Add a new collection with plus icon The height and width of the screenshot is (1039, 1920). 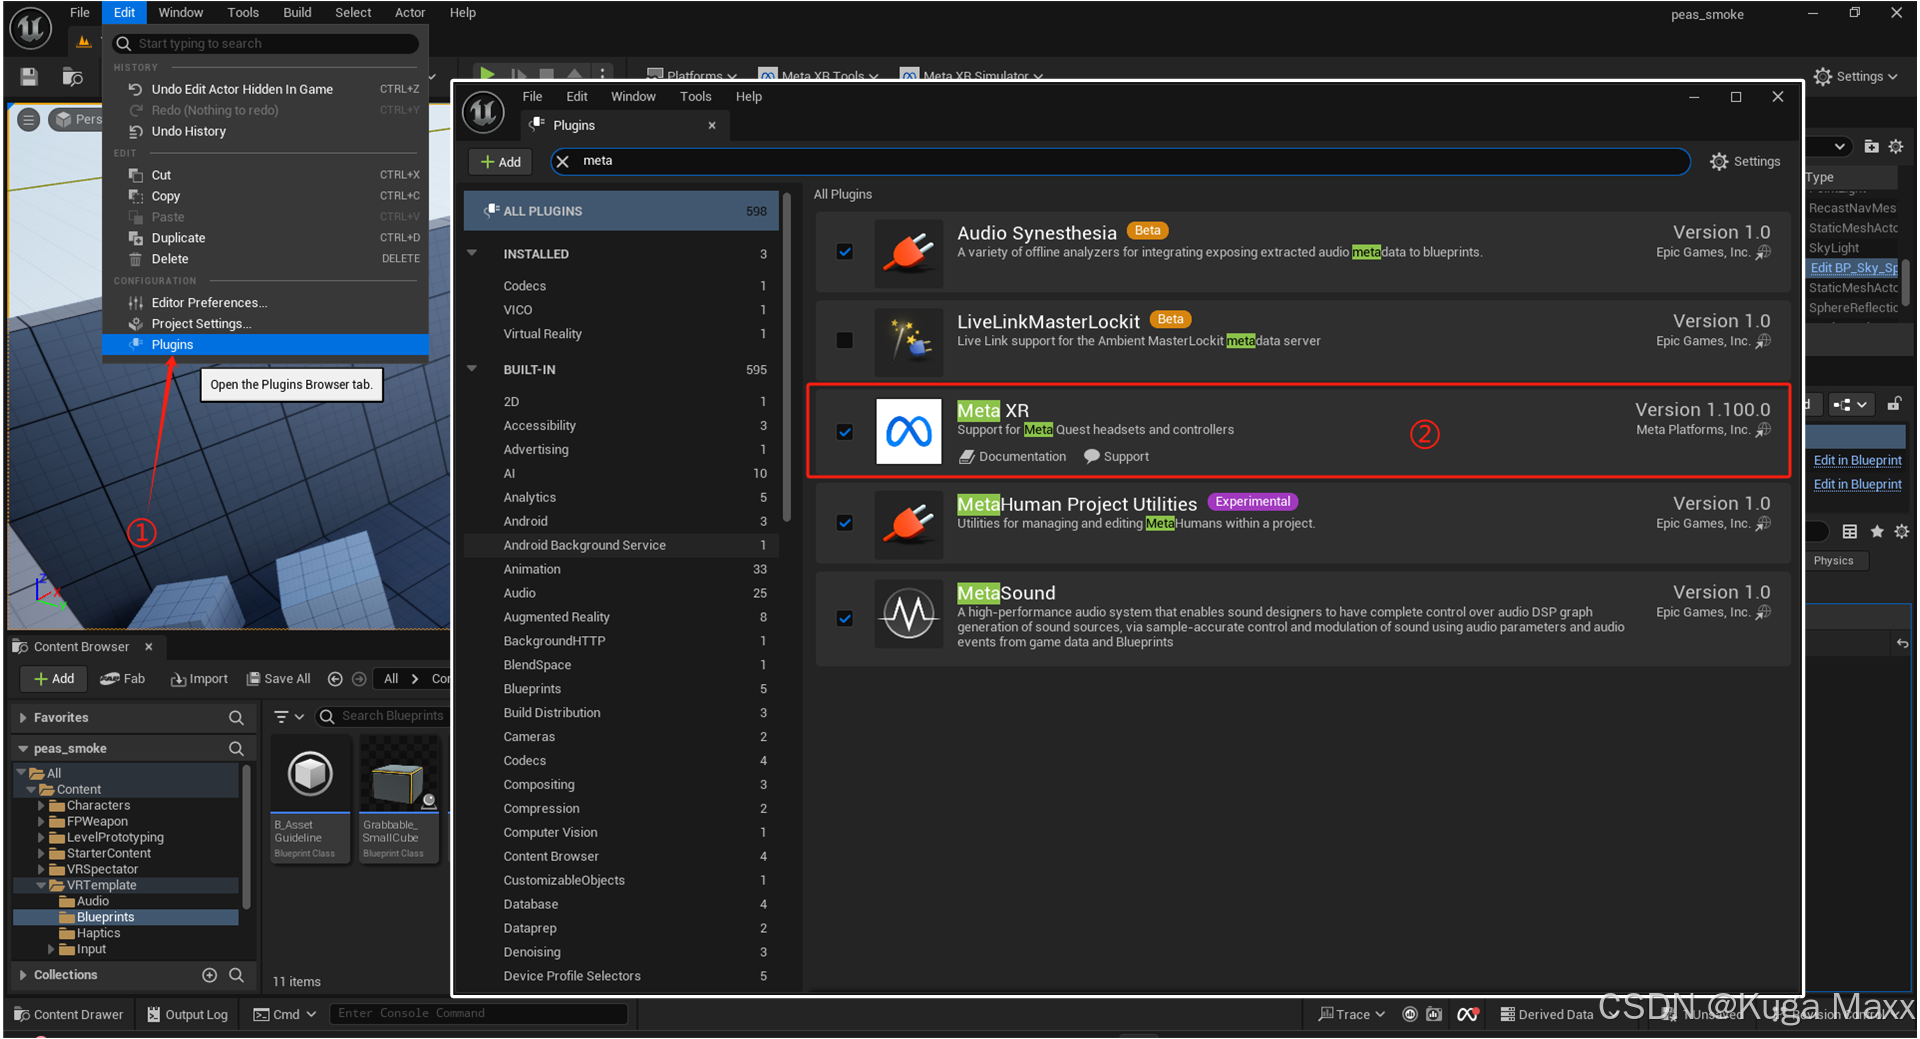(209, 974)
